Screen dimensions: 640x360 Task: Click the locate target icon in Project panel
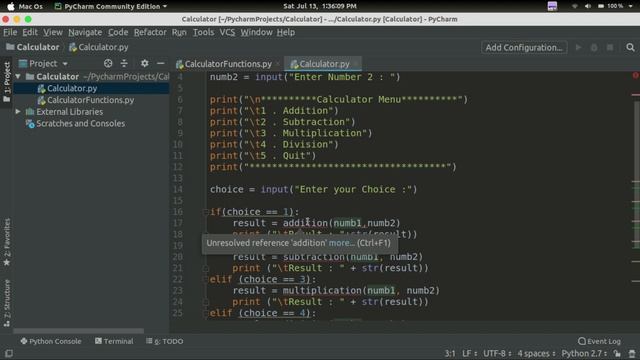click(x=108, y=63)
